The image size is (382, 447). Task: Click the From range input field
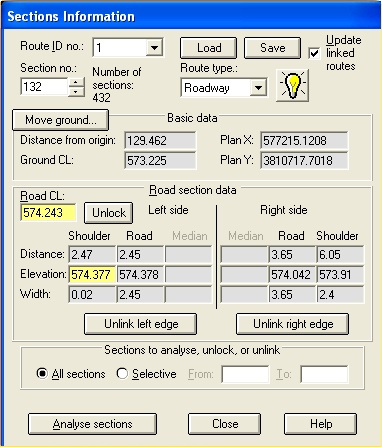[x=246, y=374]
